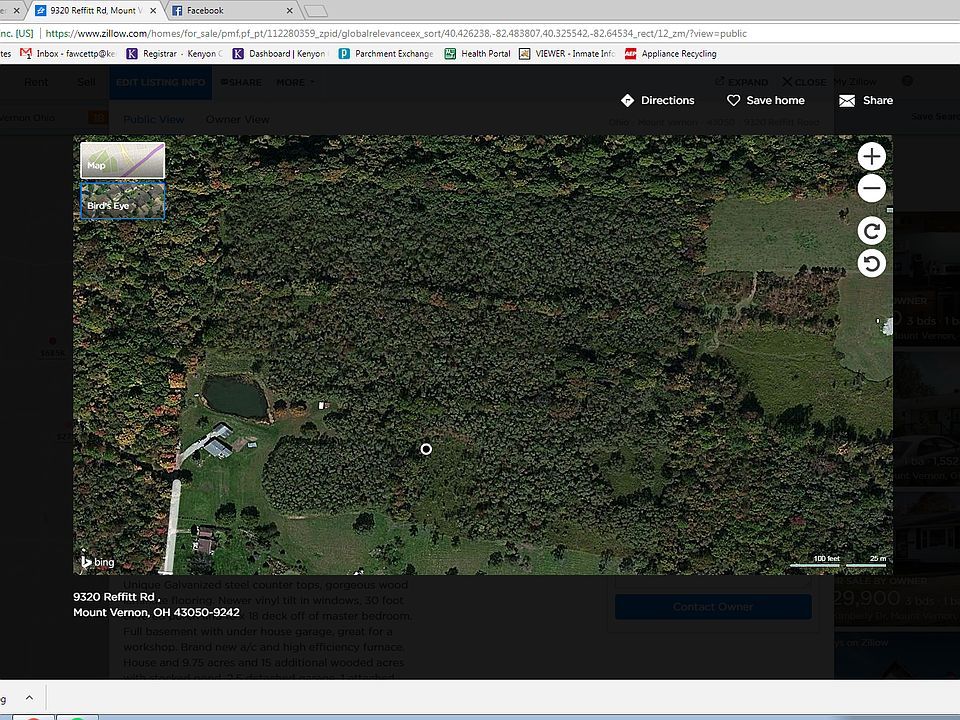Select the Bird's Eye view thumbnail

pos(122,200)
